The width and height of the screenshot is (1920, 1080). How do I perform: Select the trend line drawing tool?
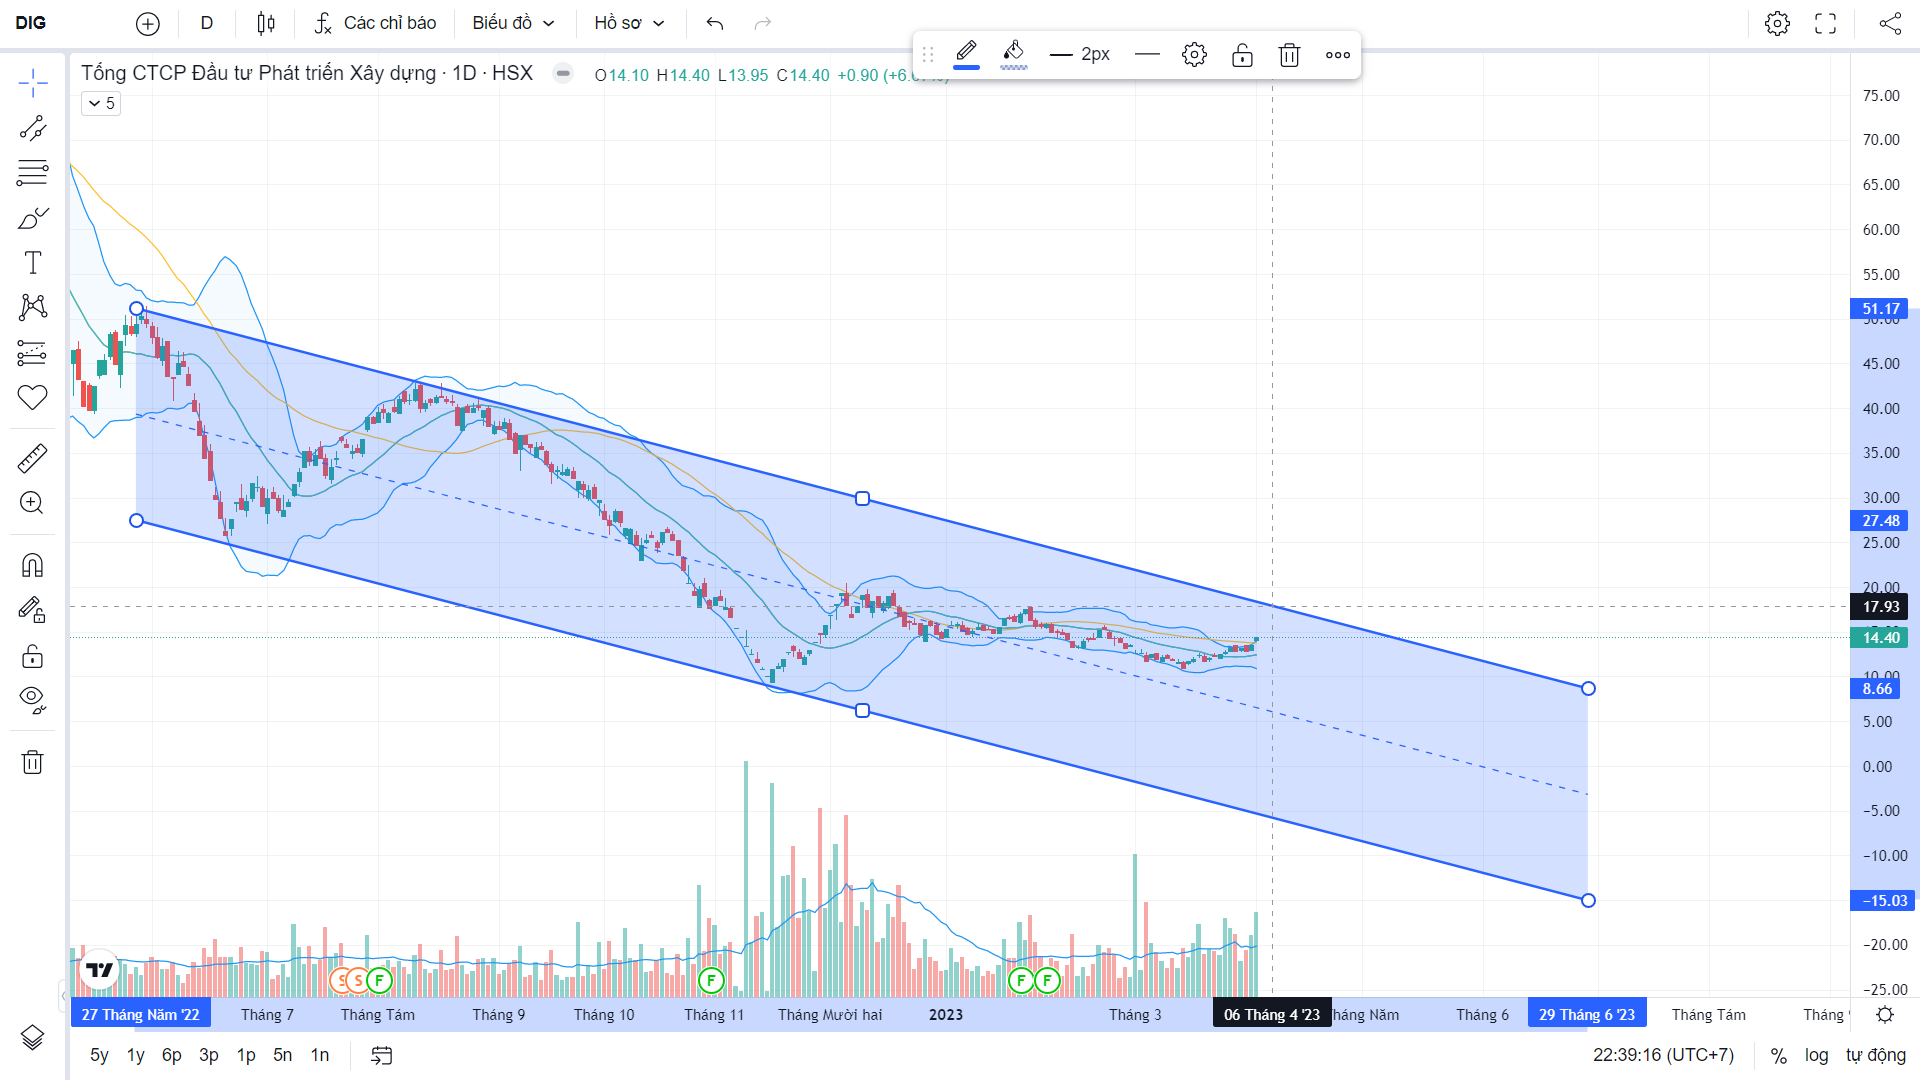[x=32, y=128]
